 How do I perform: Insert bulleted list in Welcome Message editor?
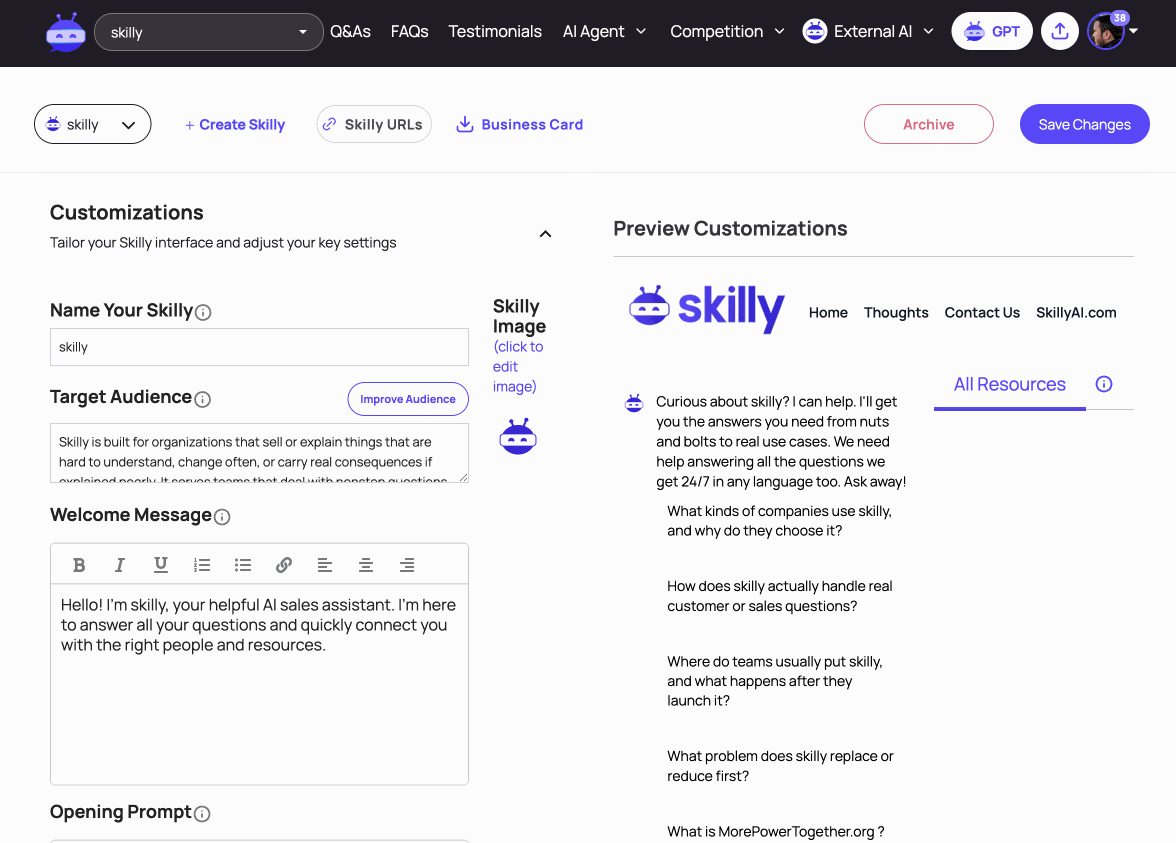click(242, 565)
